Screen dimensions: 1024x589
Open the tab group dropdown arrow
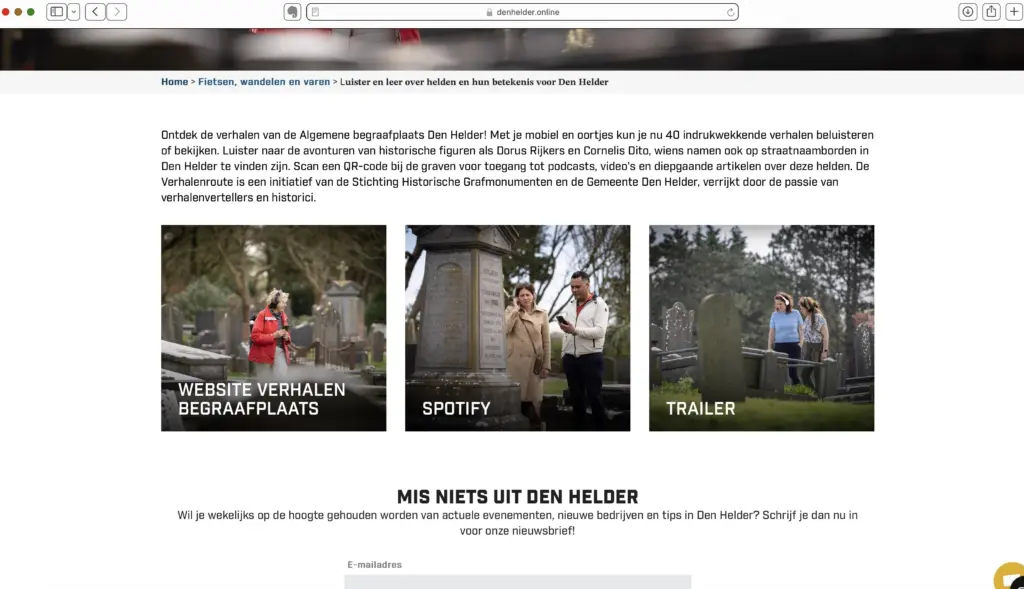[x=74, y=12]
